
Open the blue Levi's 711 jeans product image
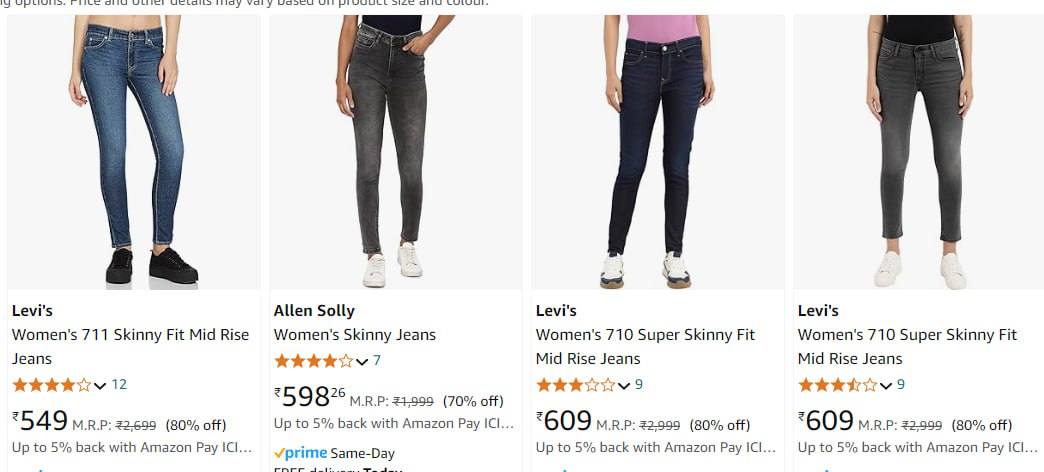coord(134,150)
